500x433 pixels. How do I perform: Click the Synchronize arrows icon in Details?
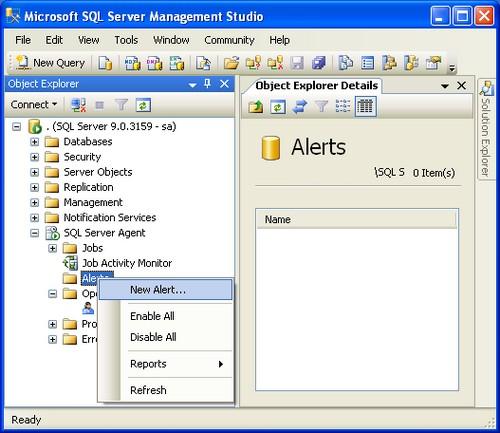click(x=300, y=107)
